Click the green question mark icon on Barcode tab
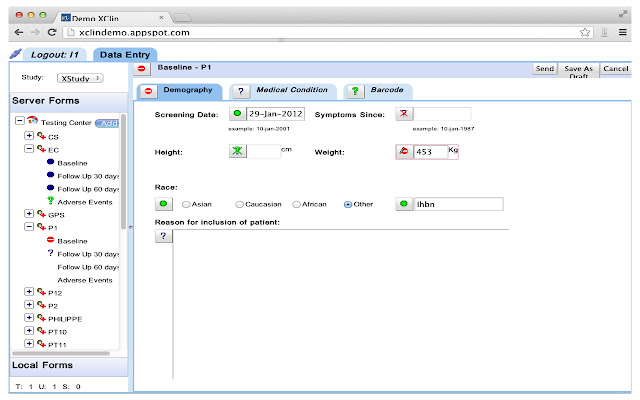This screenshot has width=640, height=400. [x=355, y=91]
